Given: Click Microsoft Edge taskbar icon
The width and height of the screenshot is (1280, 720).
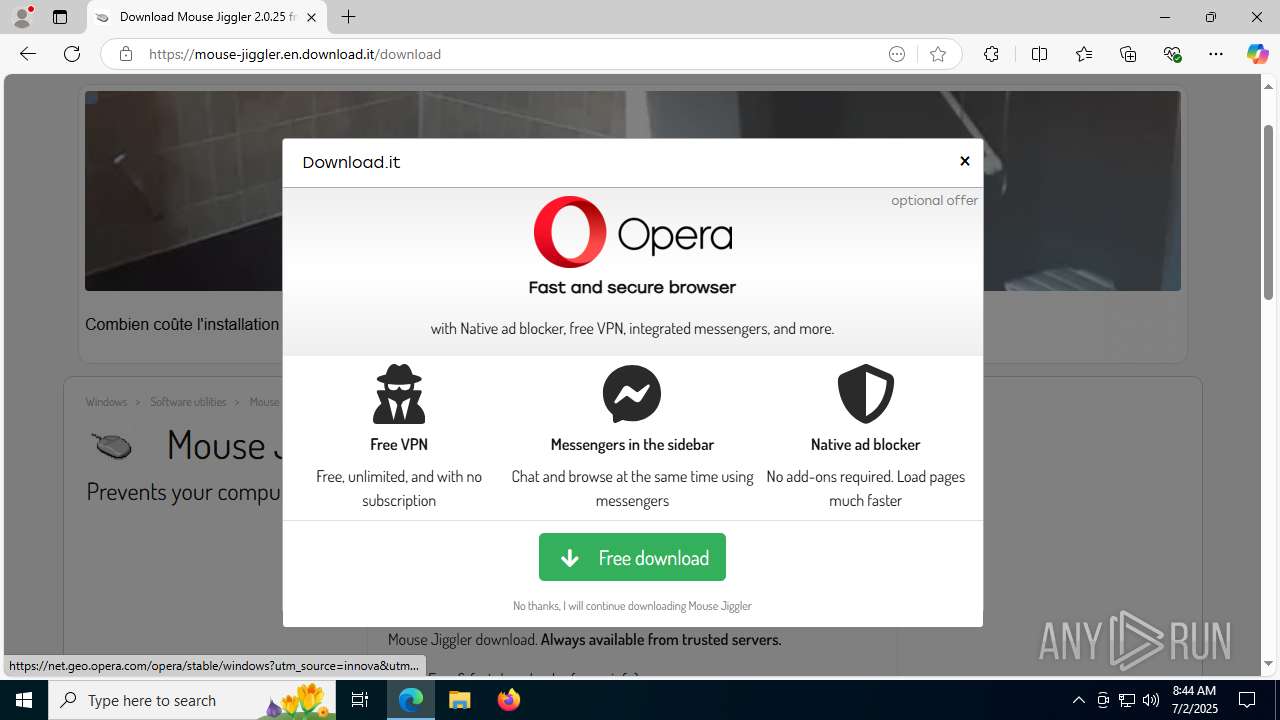Looking at the screenshot, I should click(x=411, y=700).
